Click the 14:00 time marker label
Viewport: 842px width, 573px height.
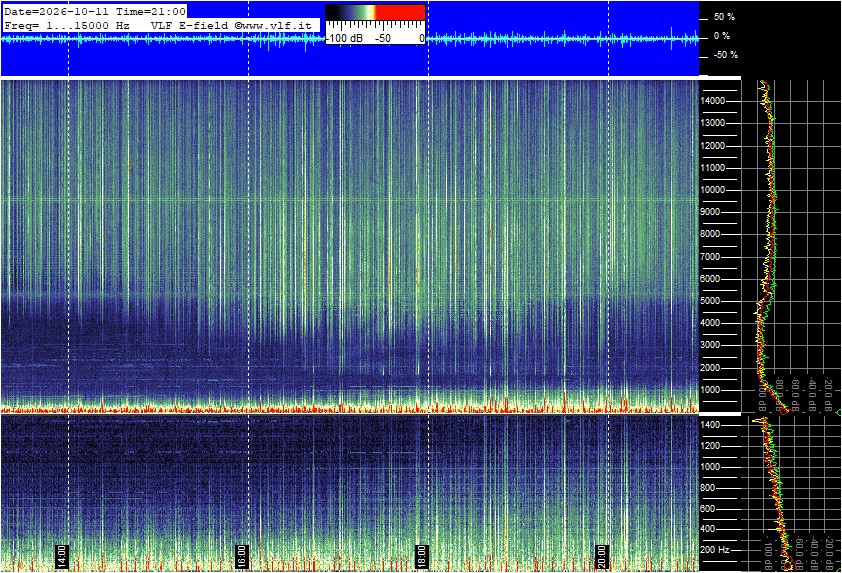pos(61,556)
